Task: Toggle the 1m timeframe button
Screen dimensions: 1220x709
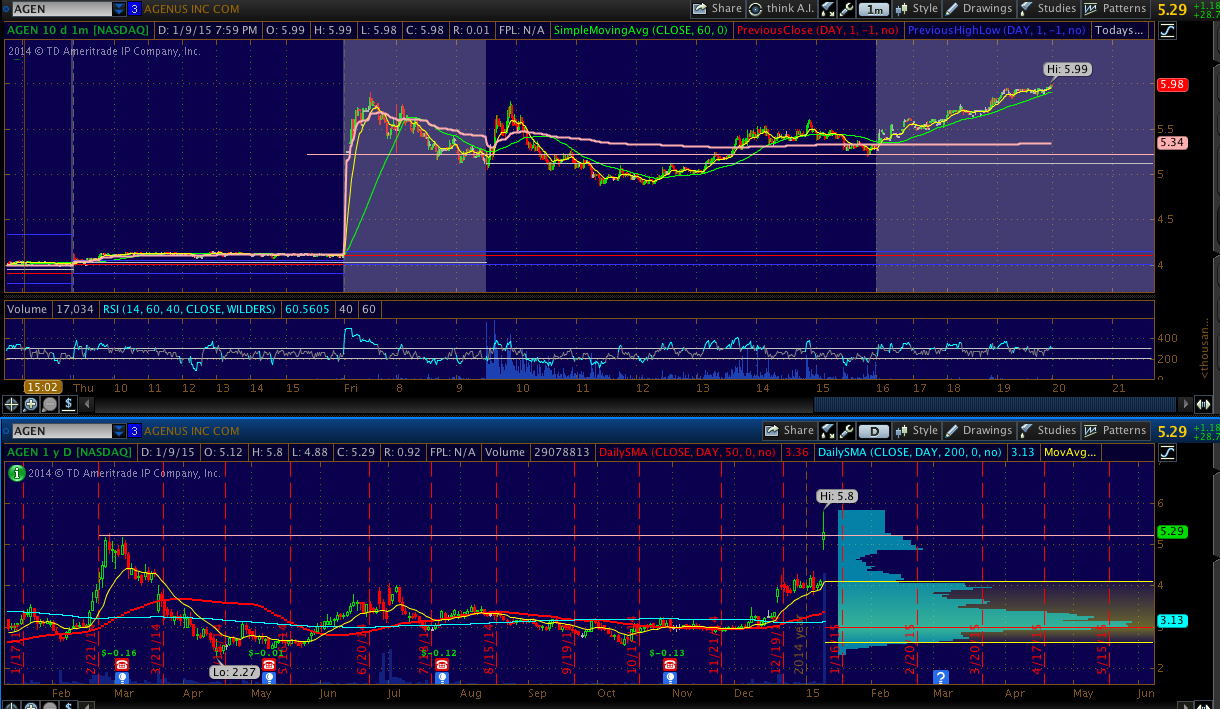Action: click(x=875, y=9)
